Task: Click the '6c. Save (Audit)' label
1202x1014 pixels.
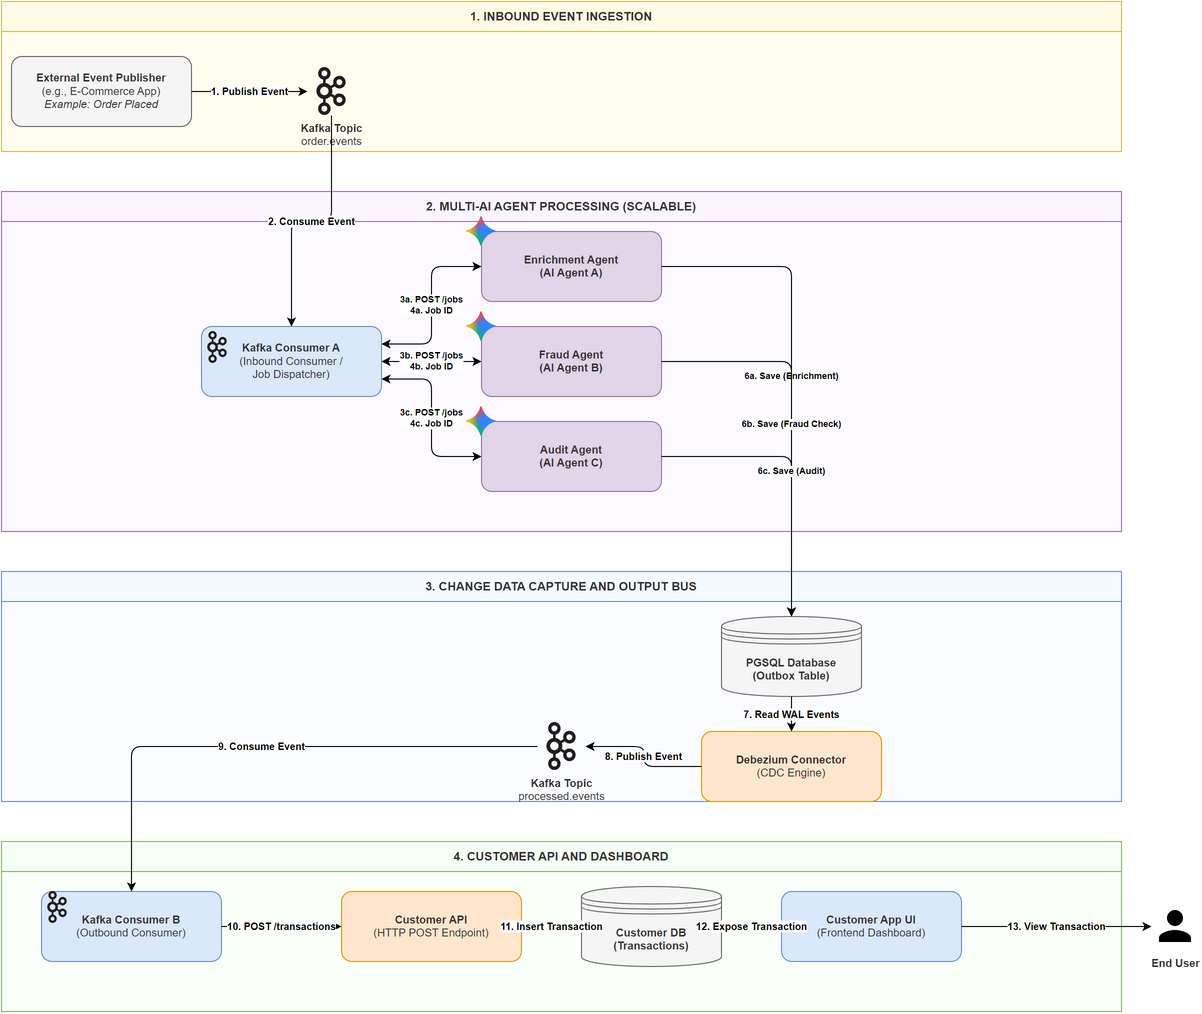Action: coord(791,471)
